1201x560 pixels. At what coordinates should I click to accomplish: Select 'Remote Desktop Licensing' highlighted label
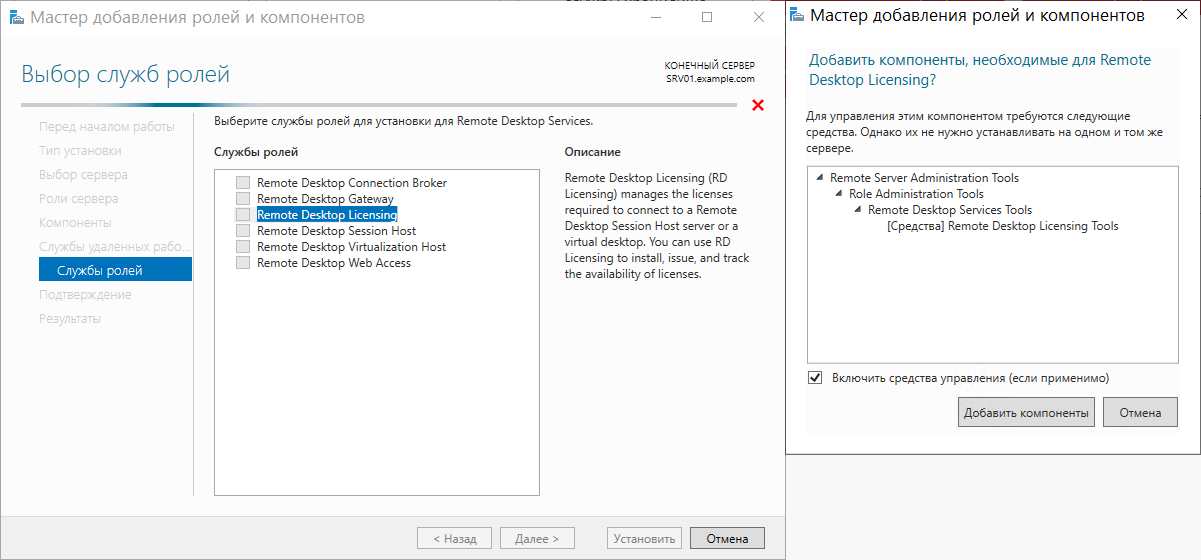(x=327, y=215)
